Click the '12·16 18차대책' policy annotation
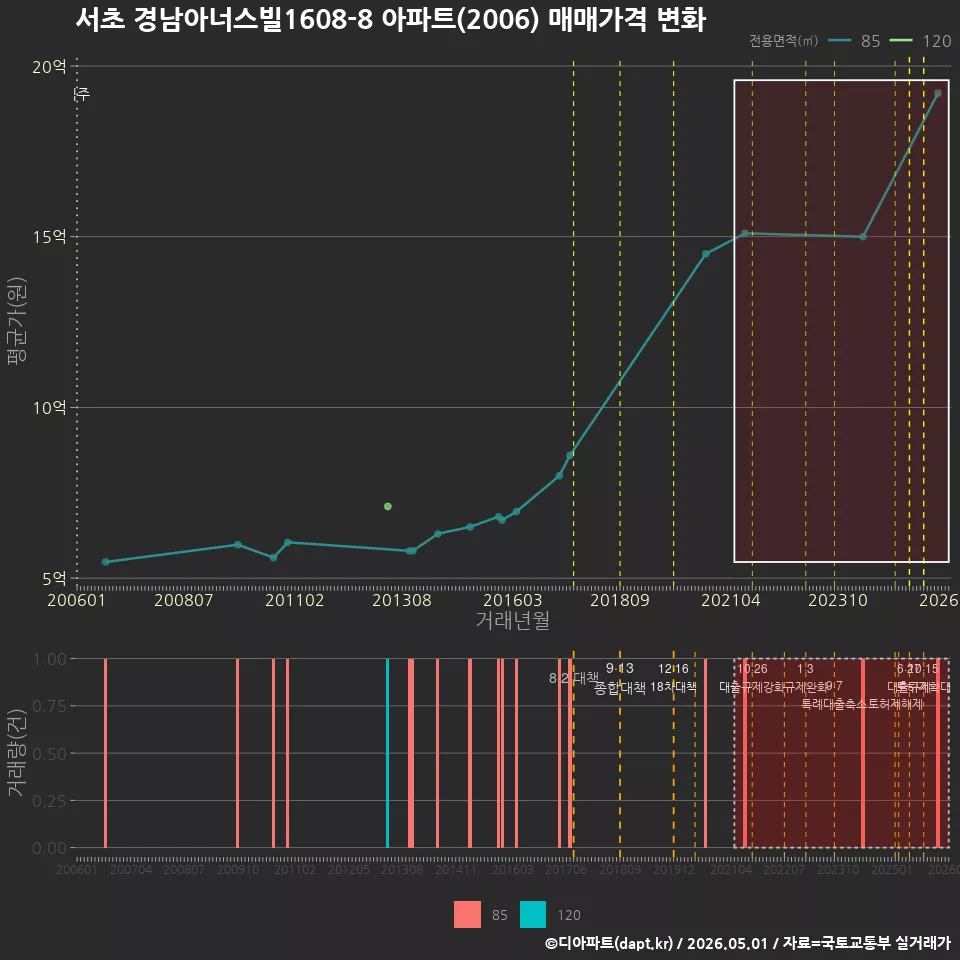960x960 pixels. click(x=673, y=678)
